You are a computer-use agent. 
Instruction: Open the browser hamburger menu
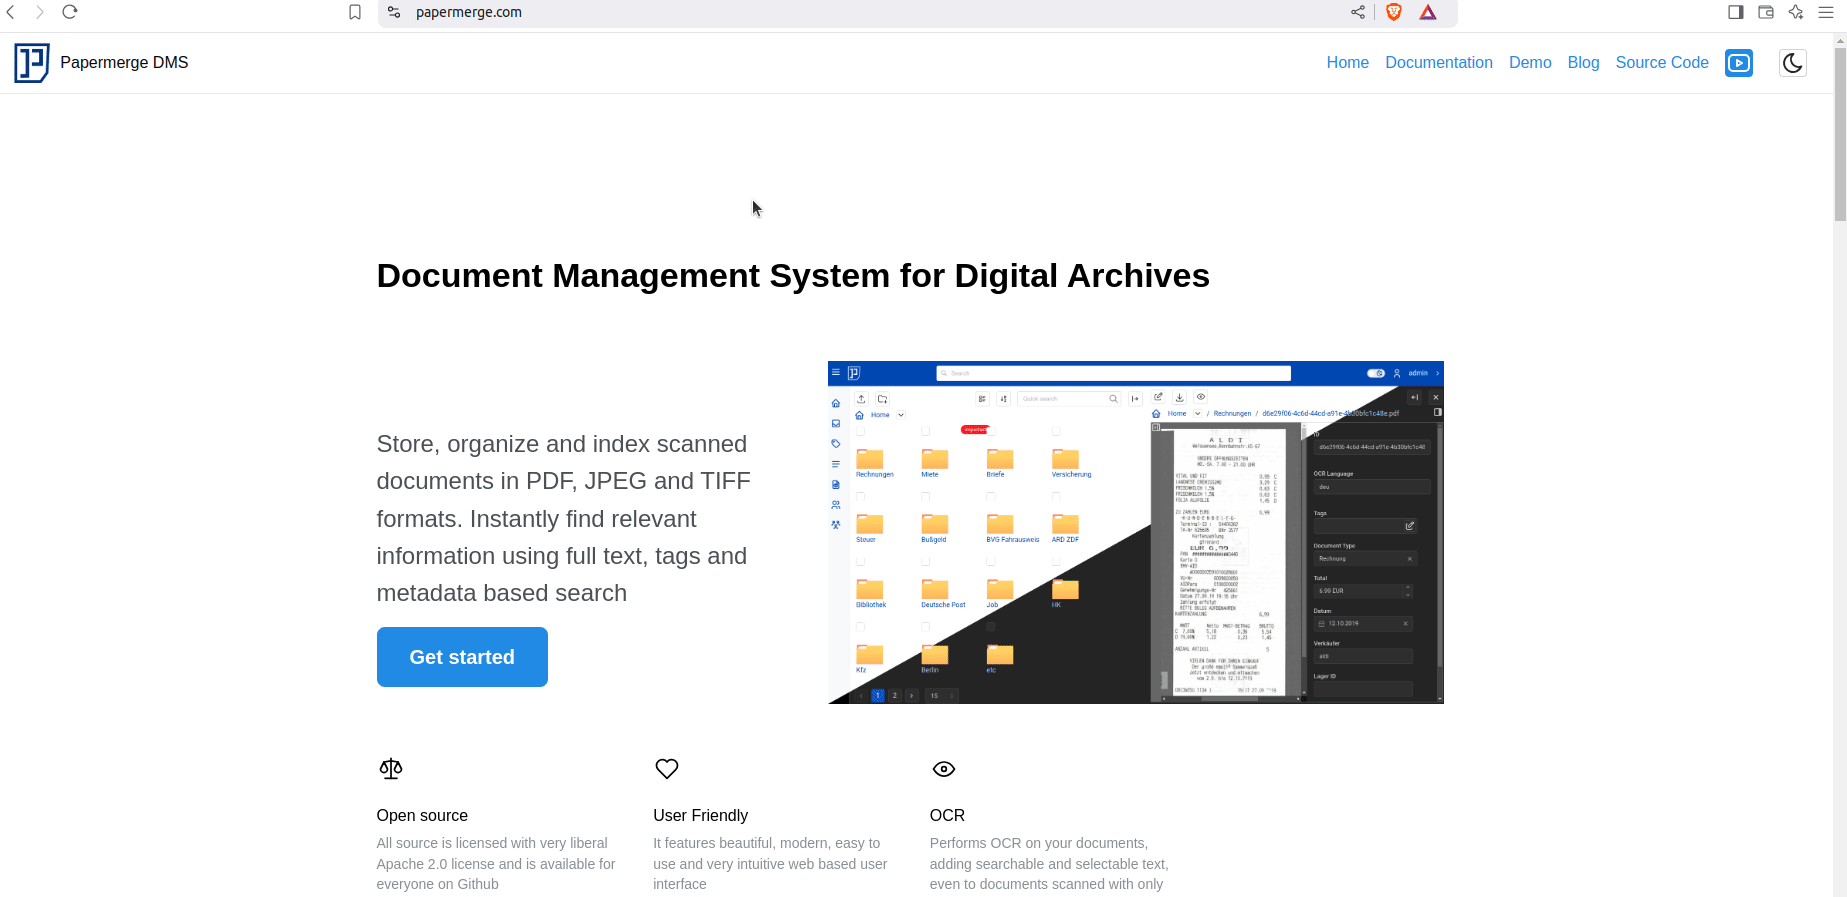click(x=1826, y=12)
